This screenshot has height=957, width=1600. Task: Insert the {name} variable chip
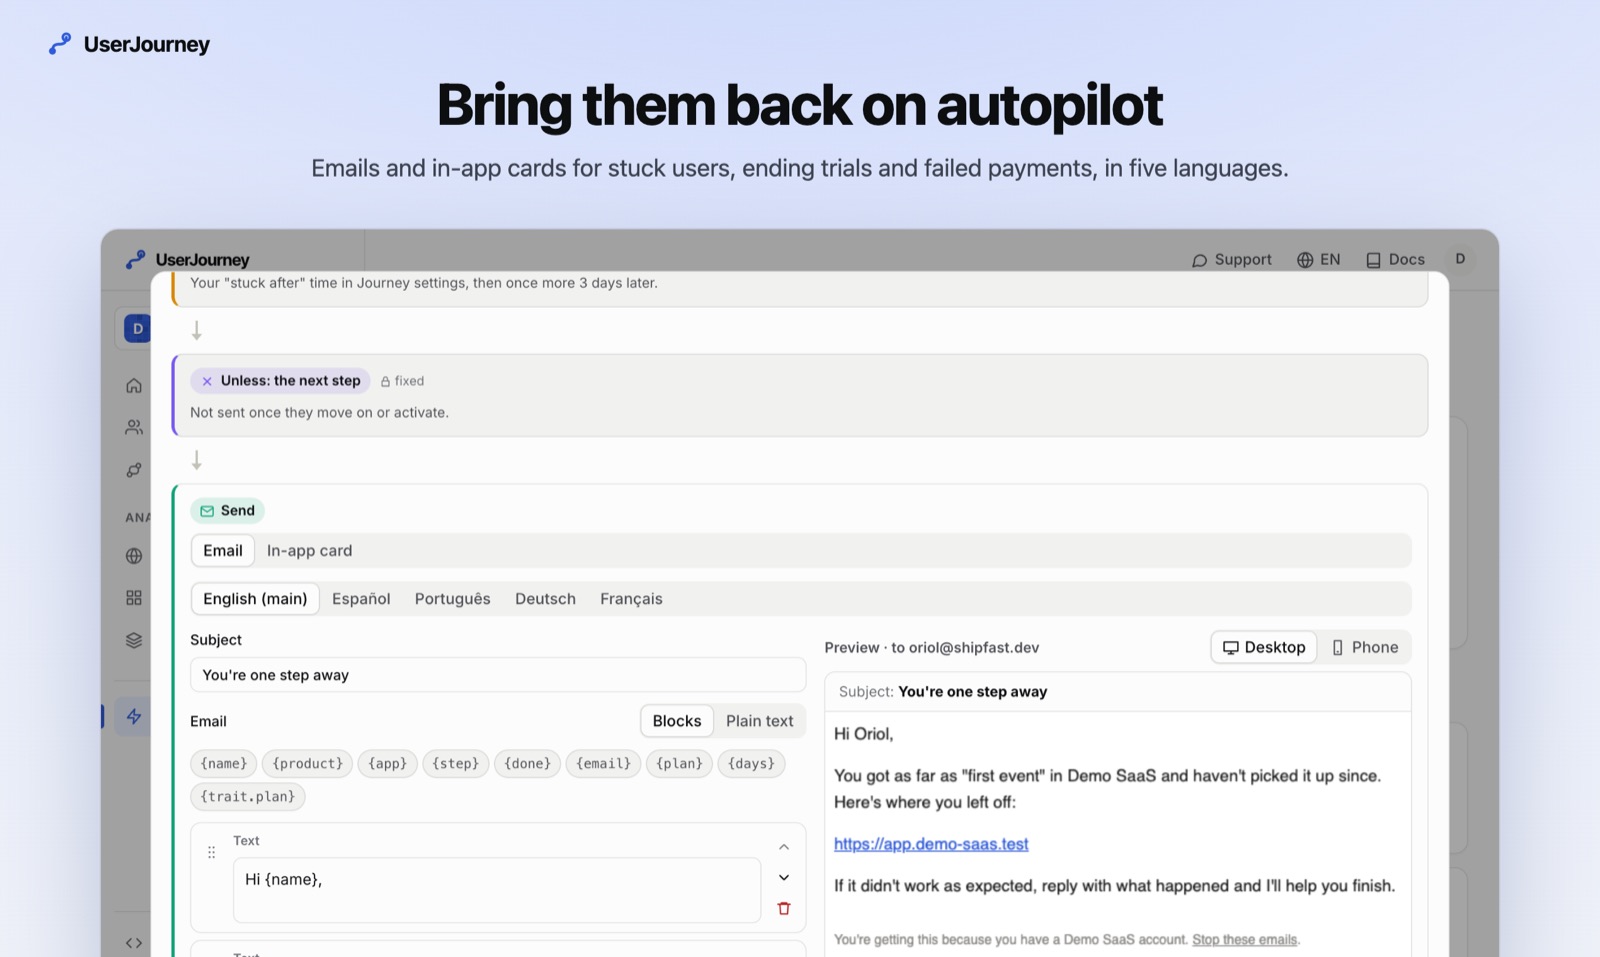224,764
